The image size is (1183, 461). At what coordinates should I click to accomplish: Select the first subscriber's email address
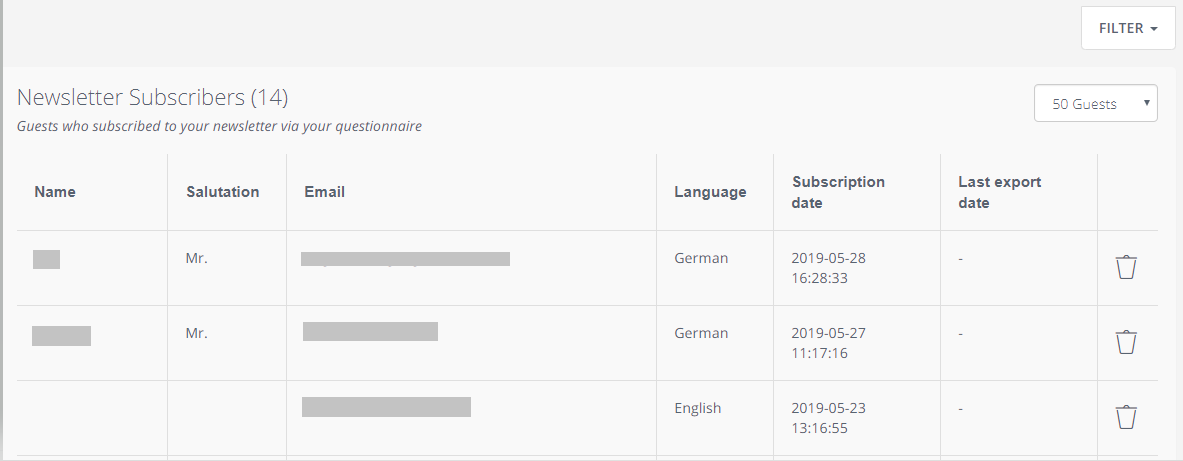(x=405, y=259)
